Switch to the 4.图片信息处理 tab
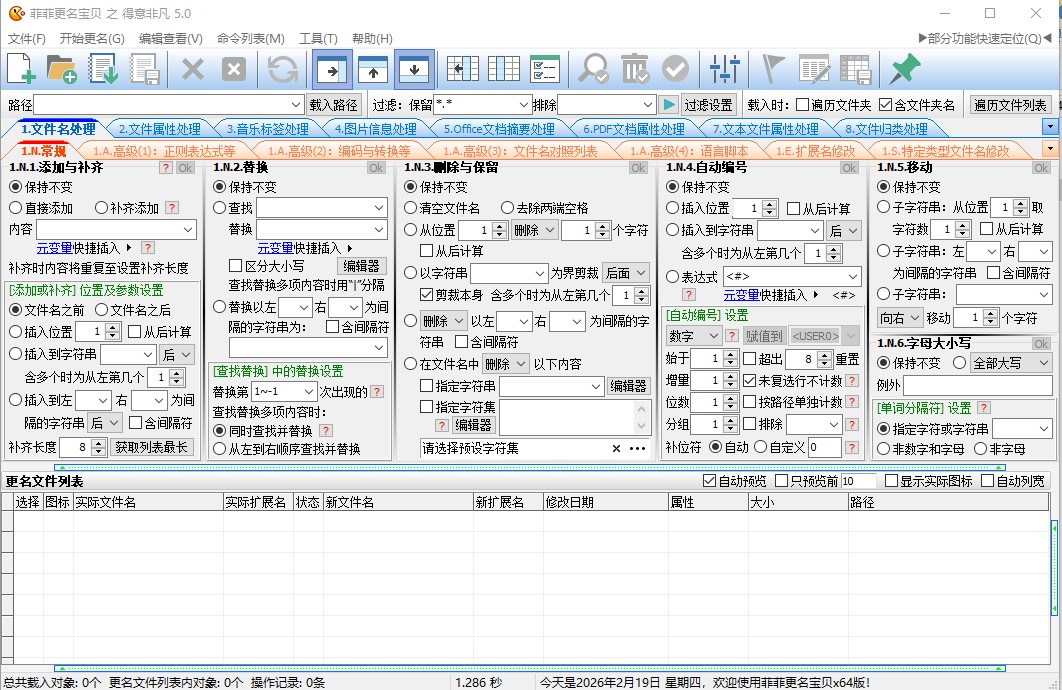This screenshot has height=690, width=1062. pyautogui.click(x=375, y=129)
